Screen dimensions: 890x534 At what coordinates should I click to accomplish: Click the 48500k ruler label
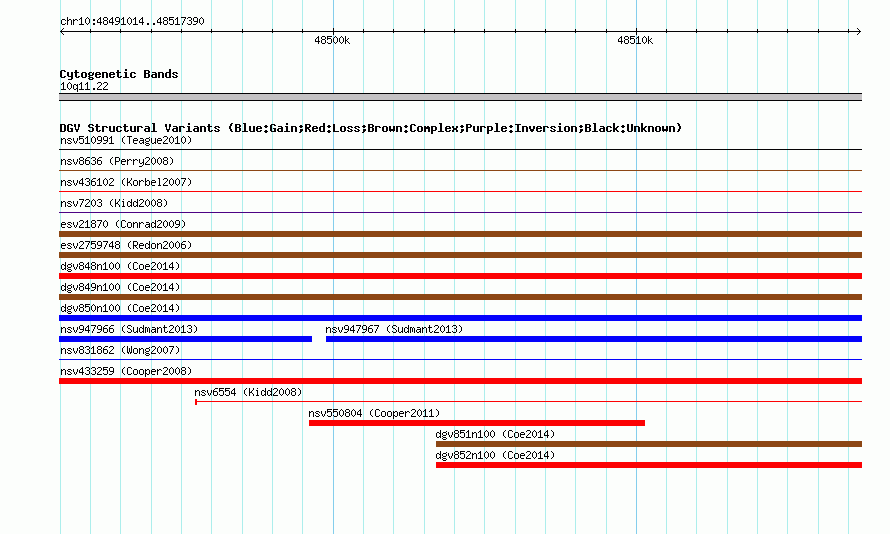click(332, 40)
